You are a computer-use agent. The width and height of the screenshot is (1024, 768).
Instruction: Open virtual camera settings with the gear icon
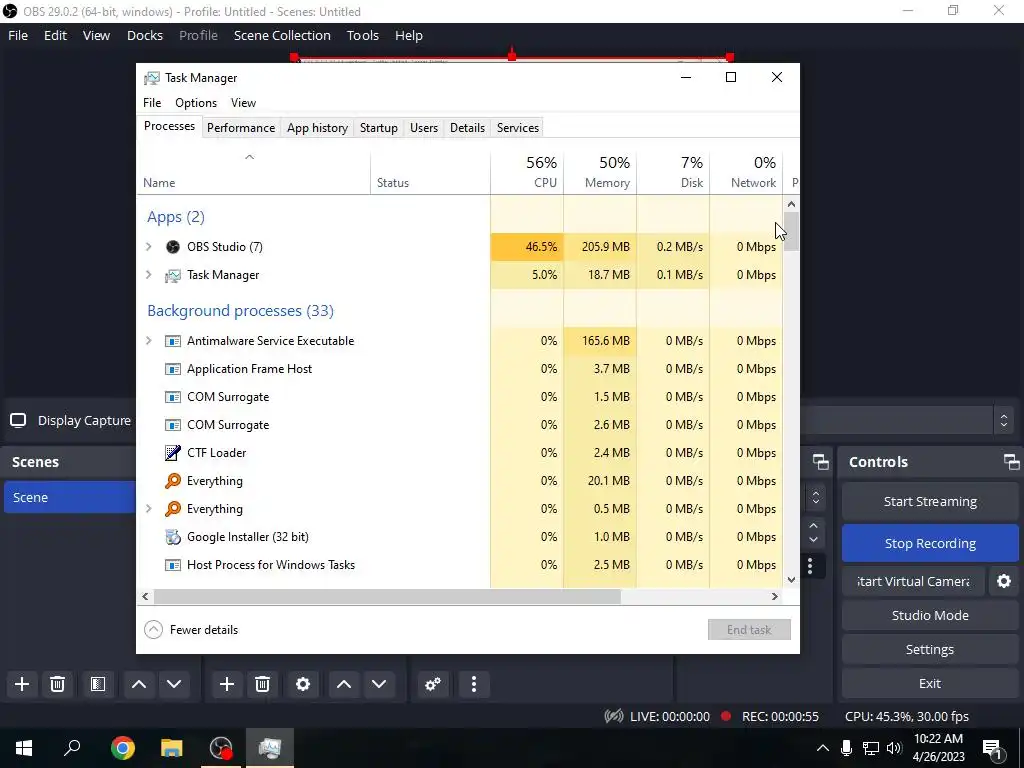tap(1004, 581)
